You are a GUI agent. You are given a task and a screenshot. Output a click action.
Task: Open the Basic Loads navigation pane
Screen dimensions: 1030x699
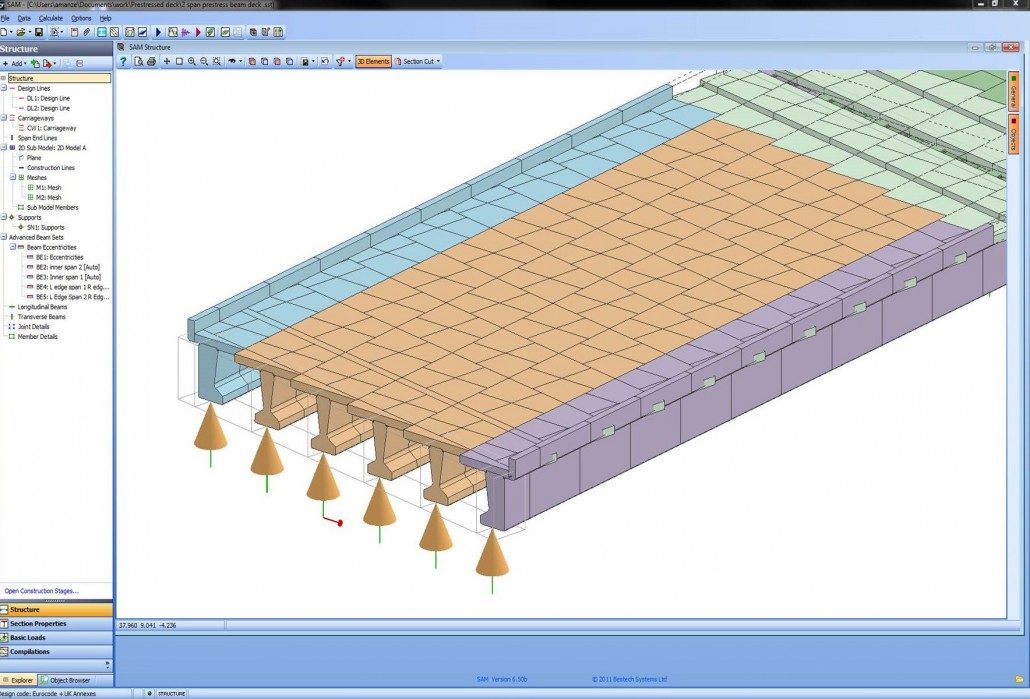tap(28, 638)
